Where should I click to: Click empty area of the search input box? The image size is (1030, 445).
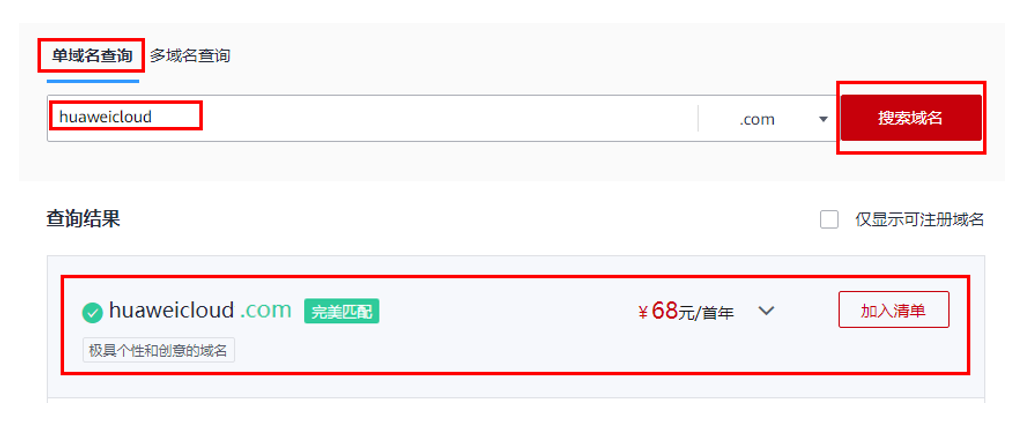[x=447, y=118]
